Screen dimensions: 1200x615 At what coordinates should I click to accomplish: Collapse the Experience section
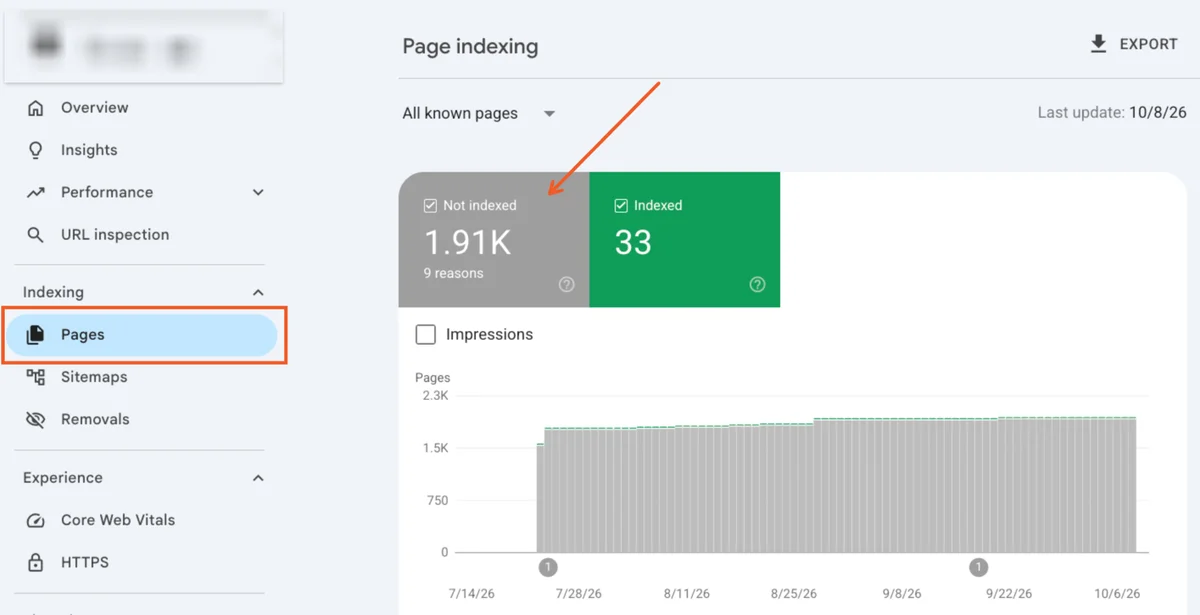click(x=258, y=478)
